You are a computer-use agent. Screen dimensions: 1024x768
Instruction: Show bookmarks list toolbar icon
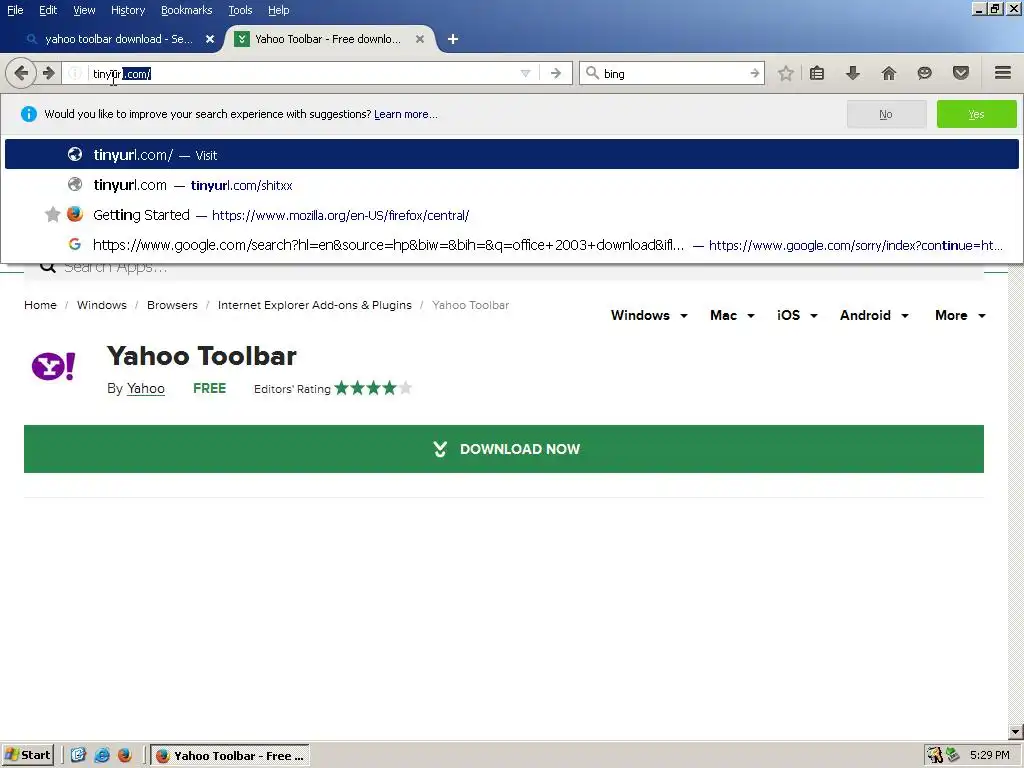click(816, 73)
